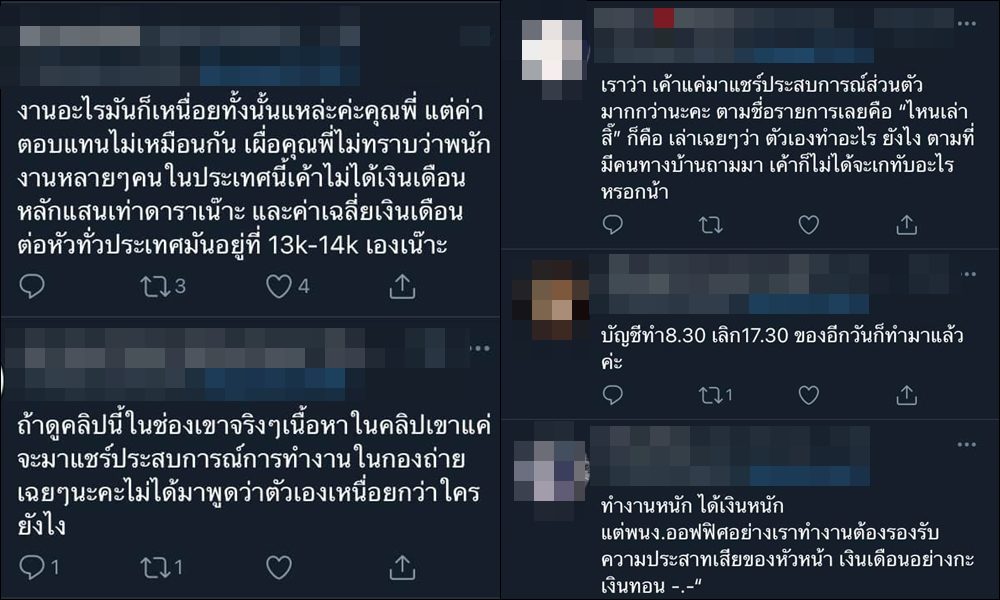Reply to the ไหนเล่าสิ๊ tweet
Image resolution: width=1000 pixels, height=600 pixels.
coord(613,224)
